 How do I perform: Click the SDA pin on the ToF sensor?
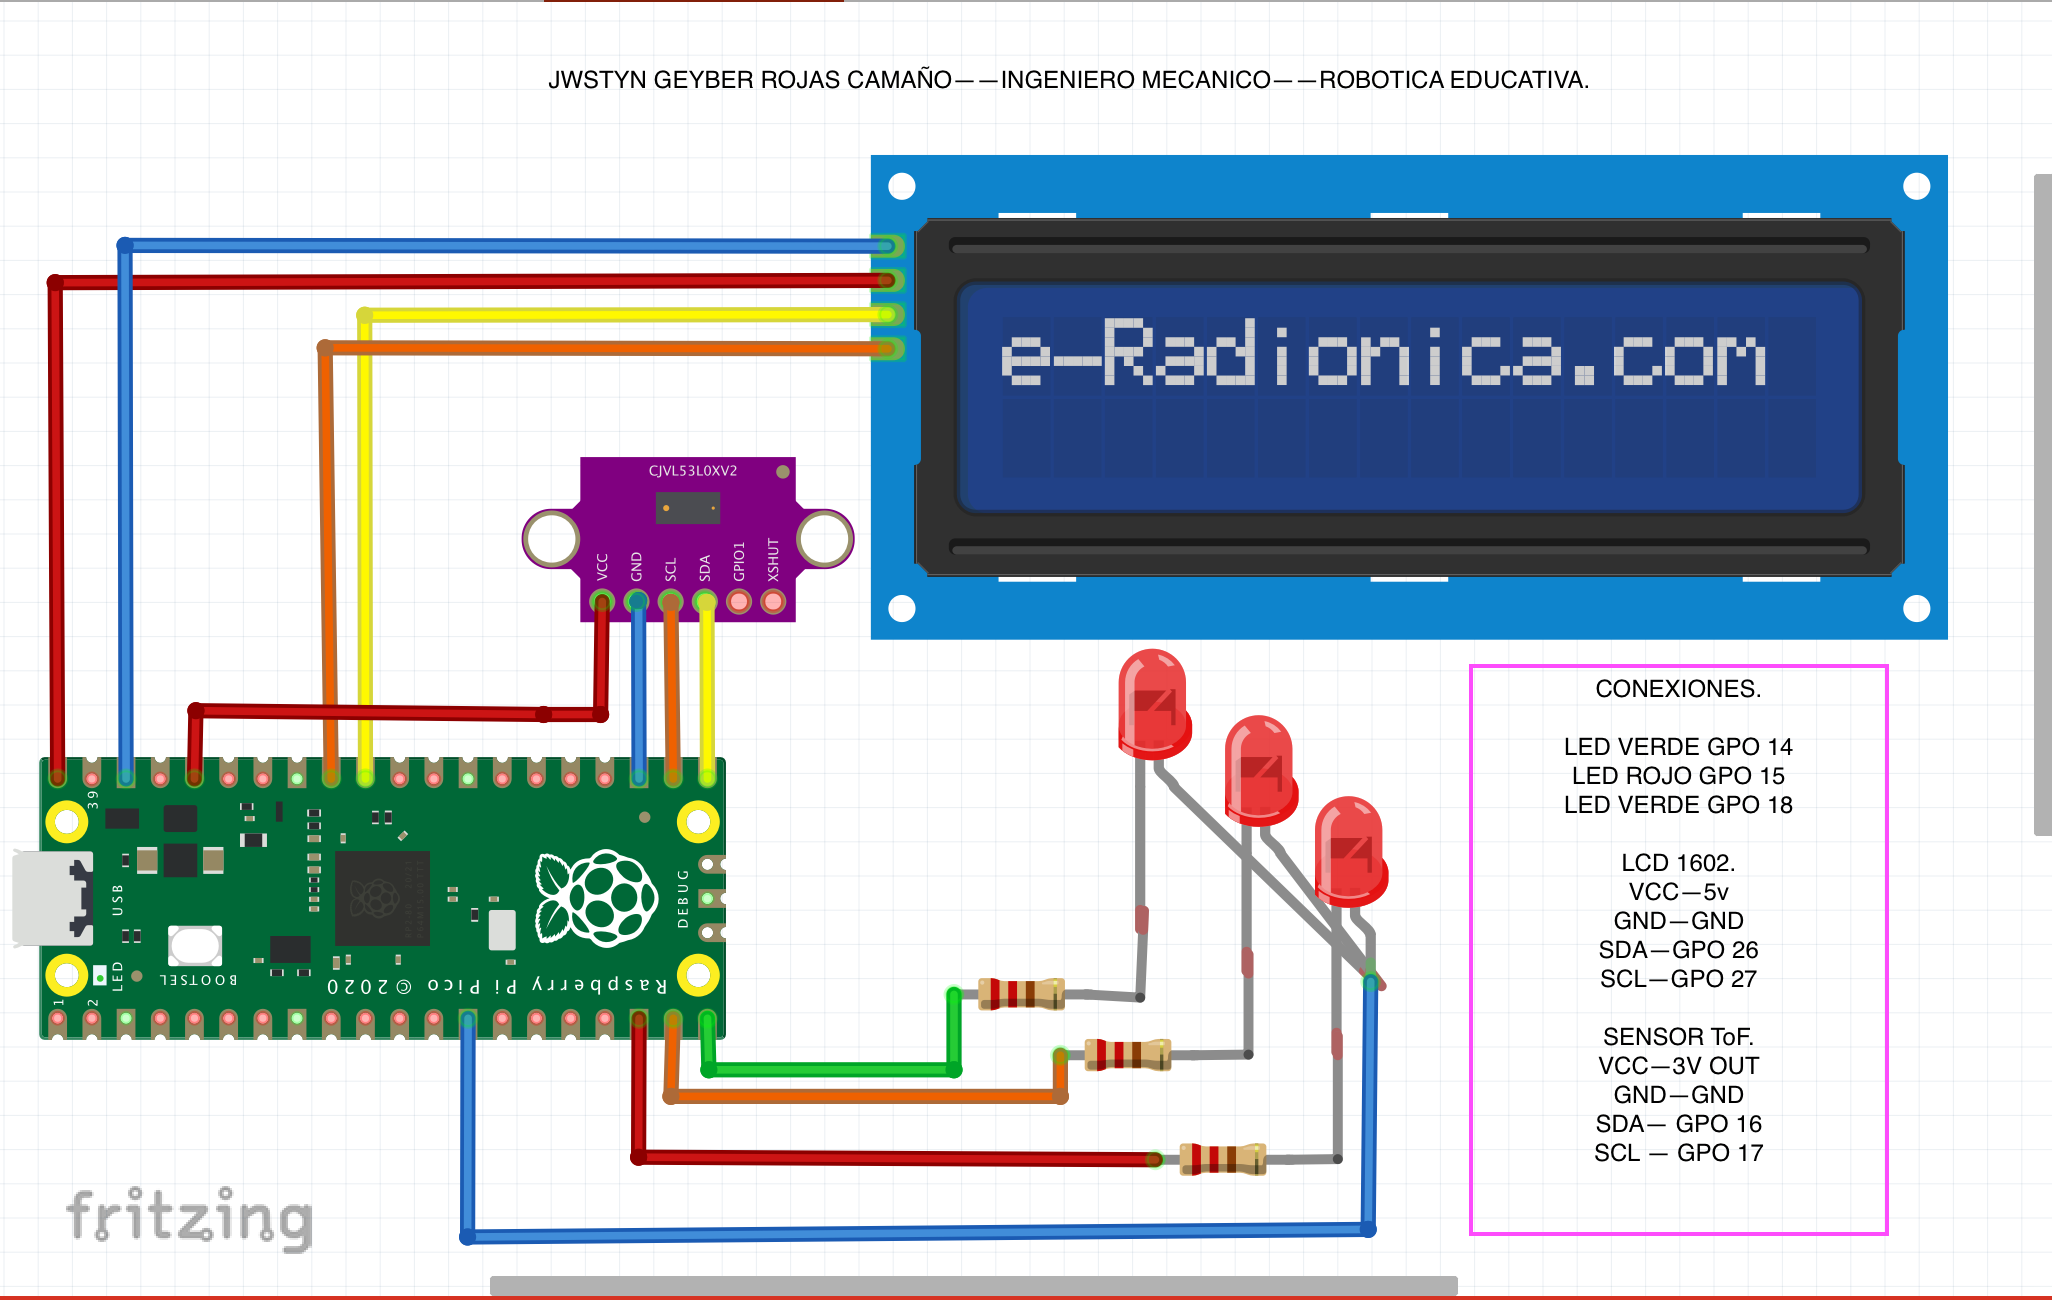tap(705, 601)
